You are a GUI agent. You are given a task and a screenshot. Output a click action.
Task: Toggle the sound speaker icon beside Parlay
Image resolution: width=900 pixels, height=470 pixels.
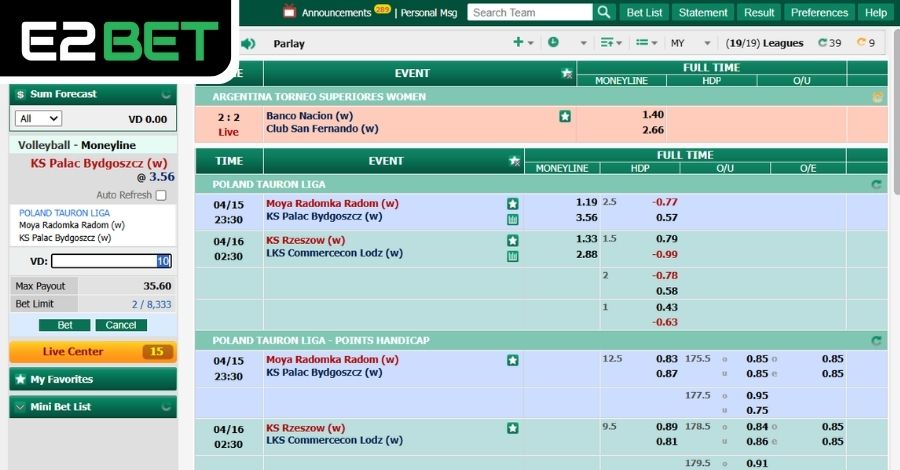click(x=247, y=44)
